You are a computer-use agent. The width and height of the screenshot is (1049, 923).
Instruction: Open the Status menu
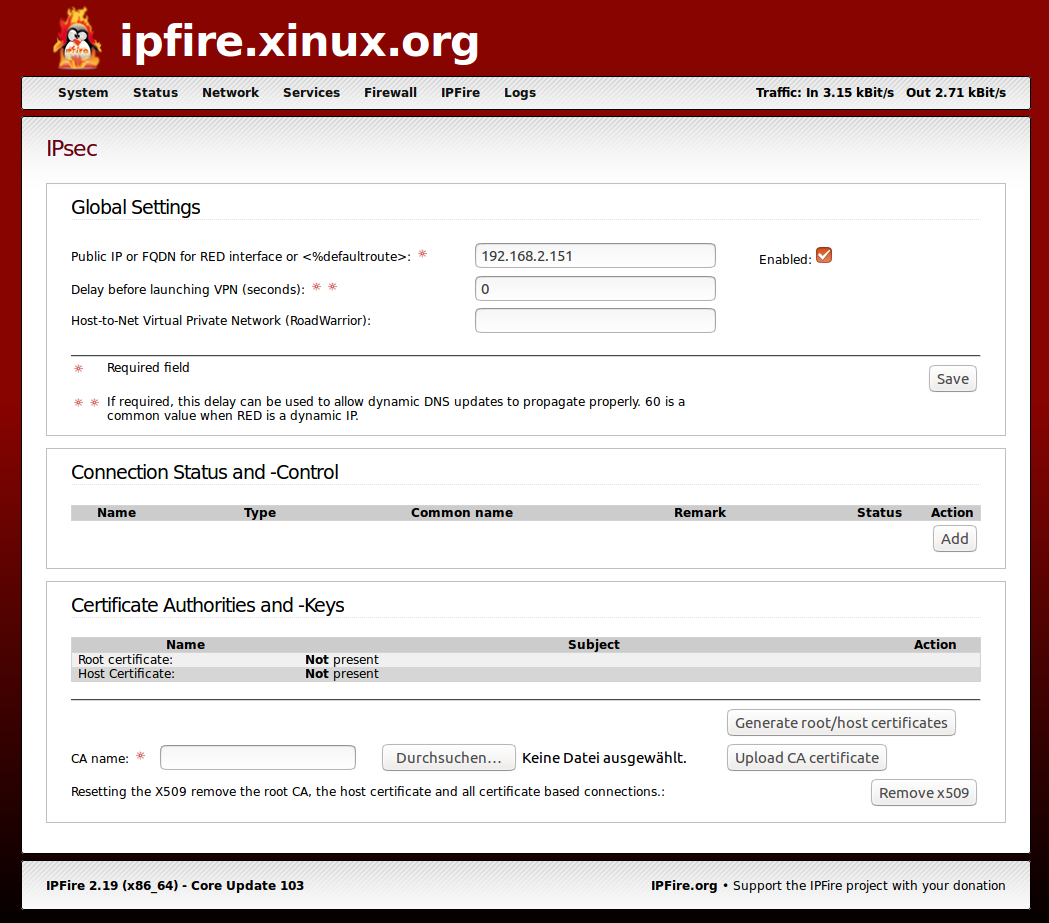(155, 92)
